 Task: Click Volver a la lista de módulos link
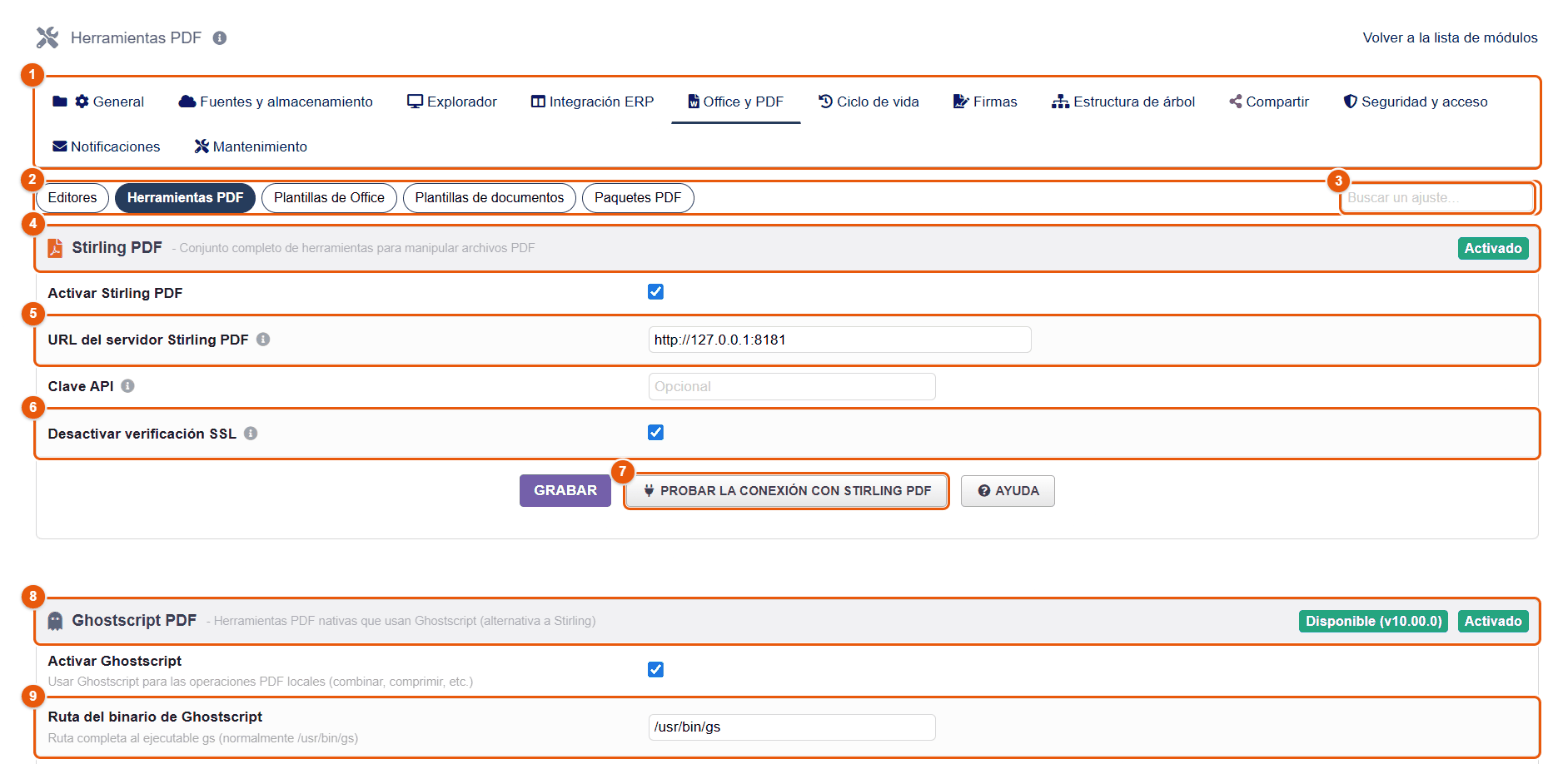[x=1450, y=38]
